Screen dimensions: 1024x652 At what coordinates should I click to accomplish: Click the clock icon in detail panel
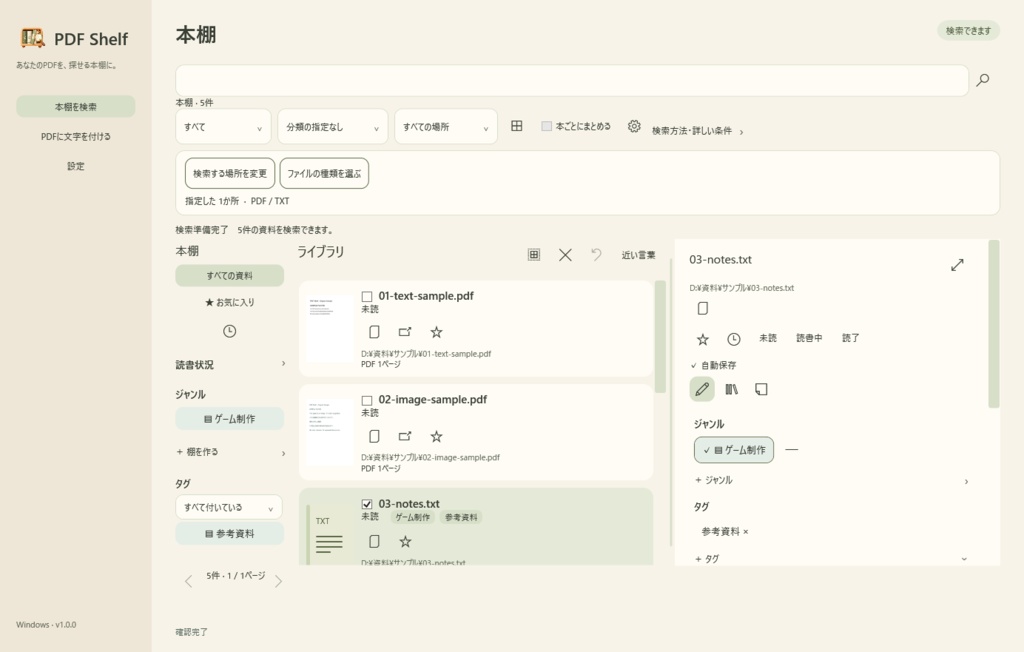click(734, 339)
